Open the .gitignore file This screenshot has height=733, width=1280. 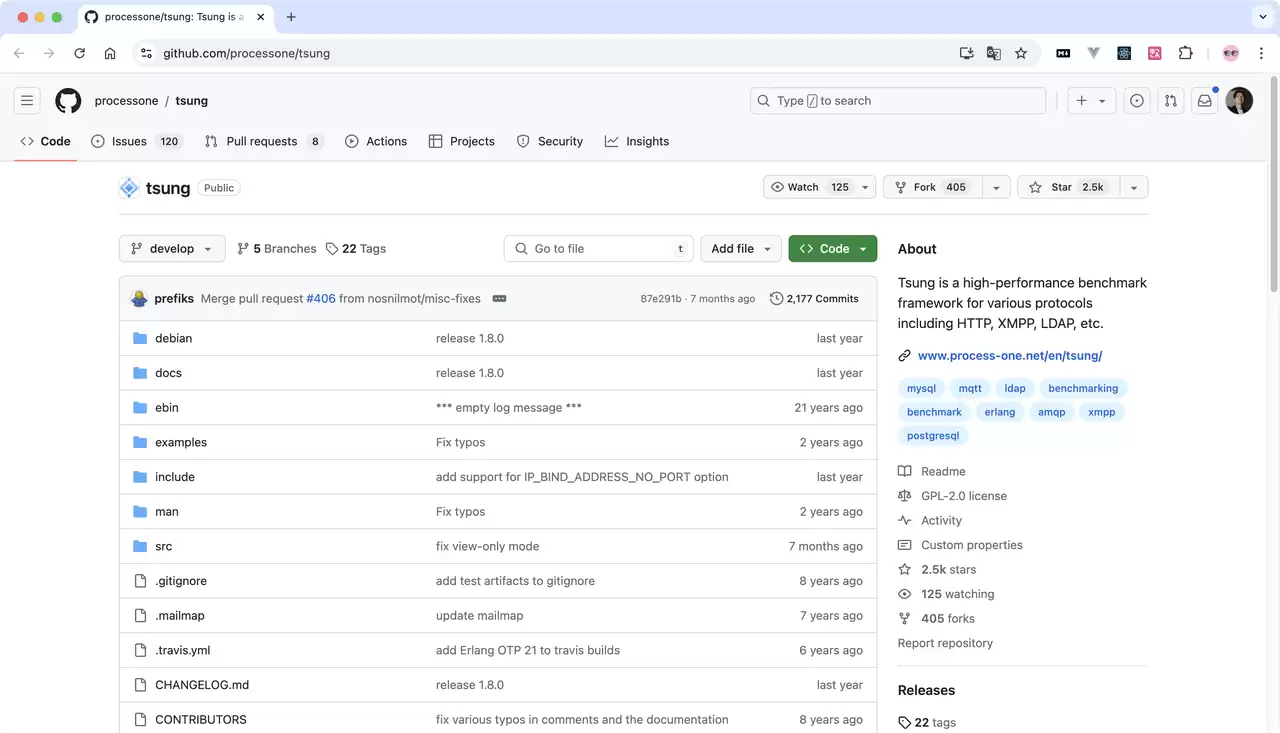(x=181, y=581)
